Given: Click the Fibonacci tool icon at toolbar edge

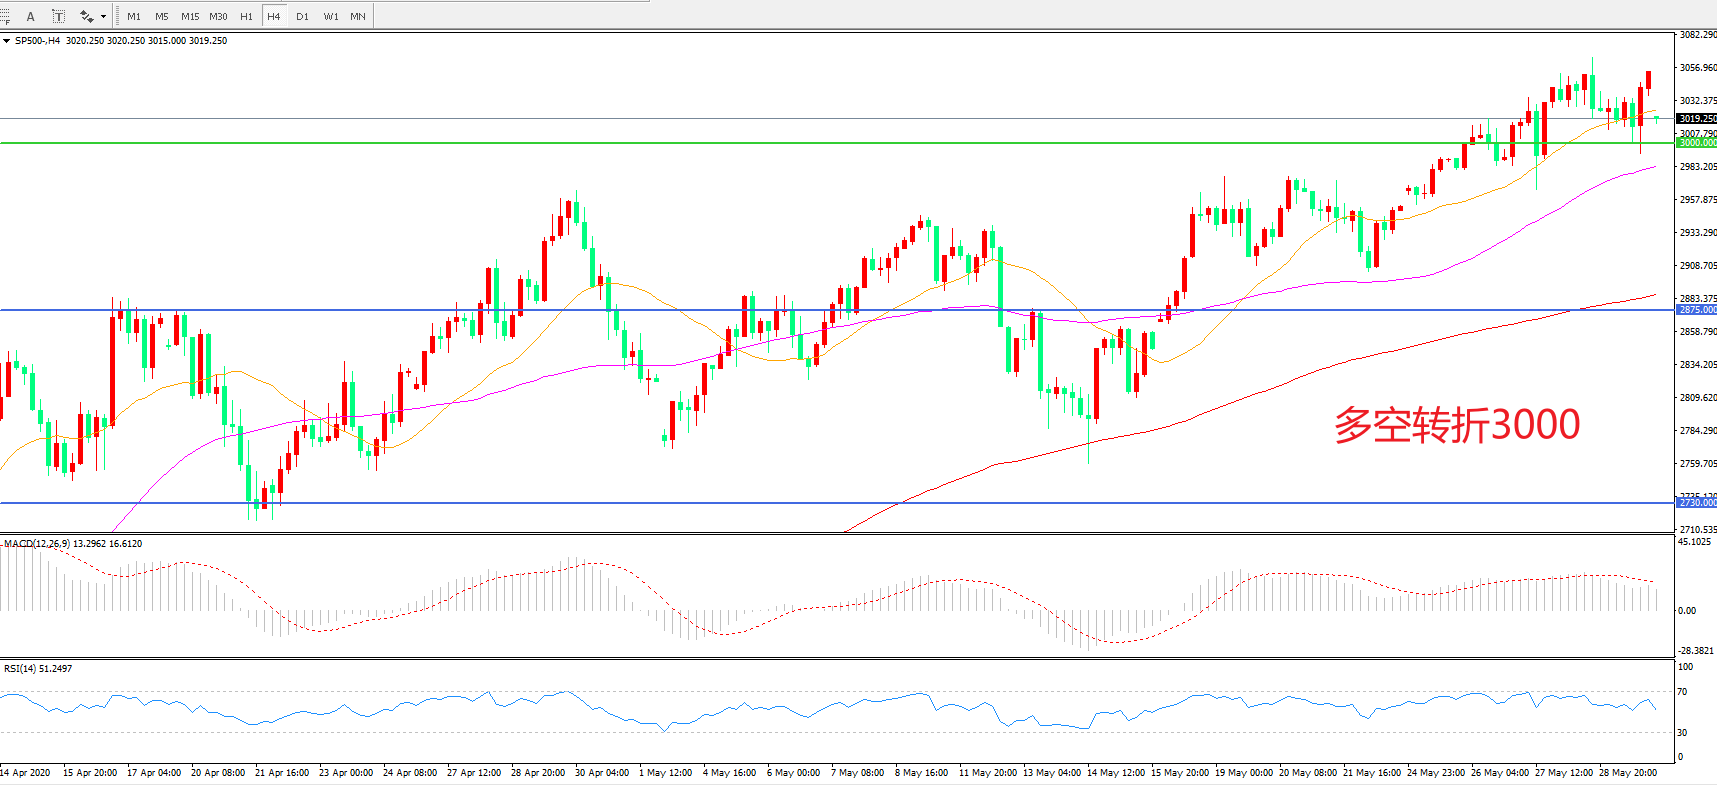Looking at the screenshot, I should point(4,16).
